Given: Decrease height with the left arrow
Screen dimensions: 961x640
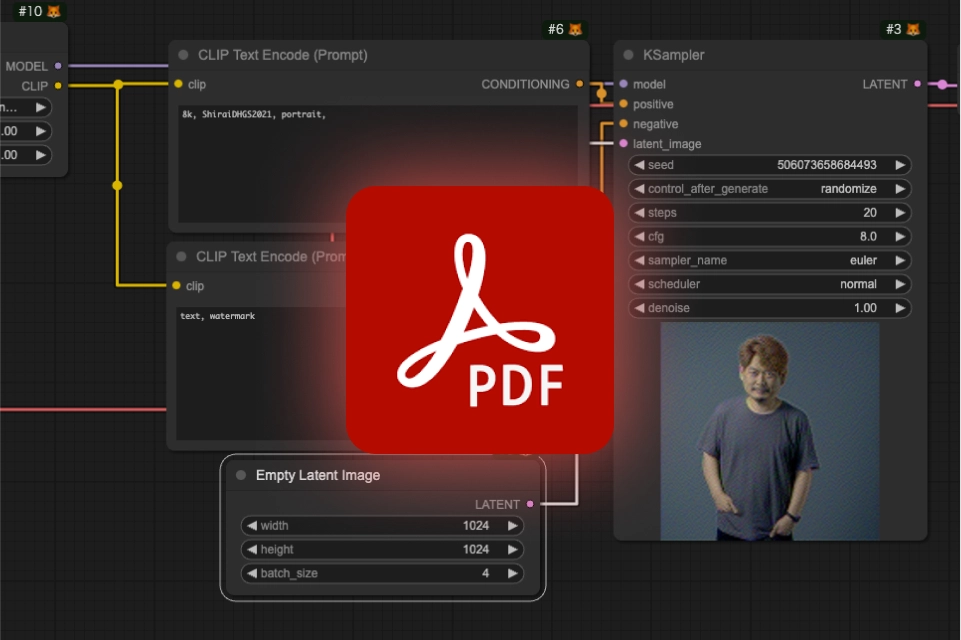Looking at the screenshot, I should point(252,549).
